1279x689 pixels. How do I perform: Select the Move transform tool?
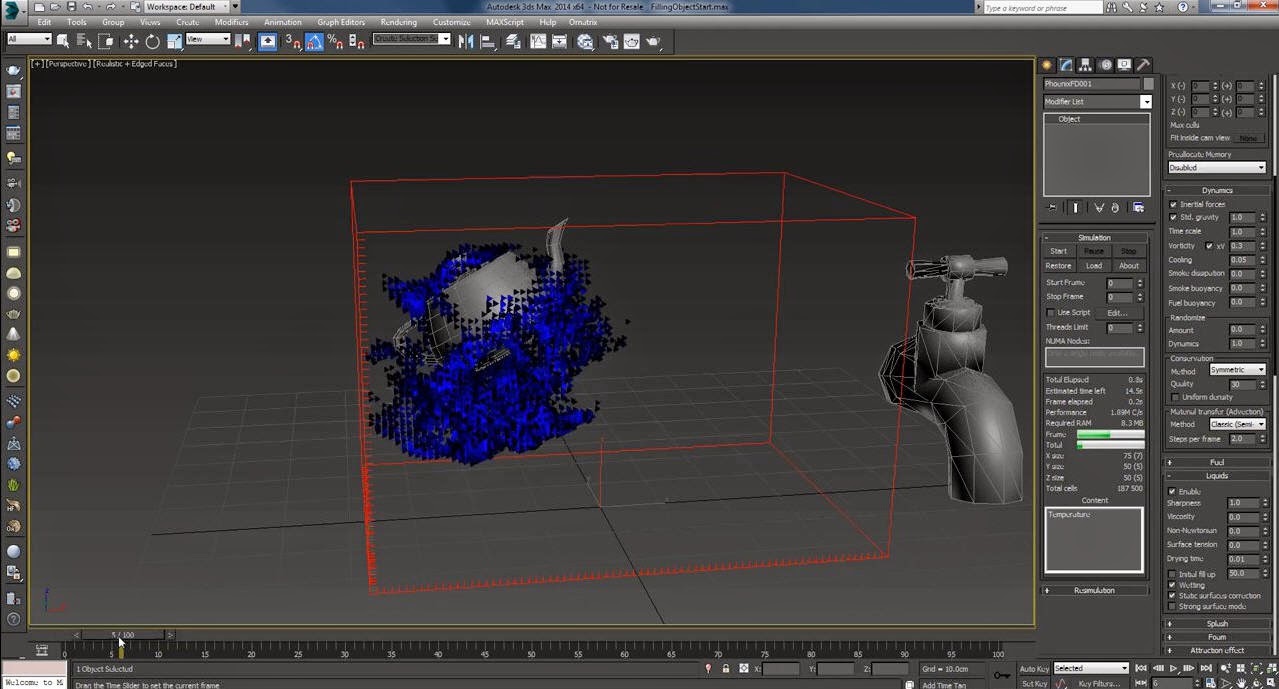pyautogui.click(x=131, y=41)
